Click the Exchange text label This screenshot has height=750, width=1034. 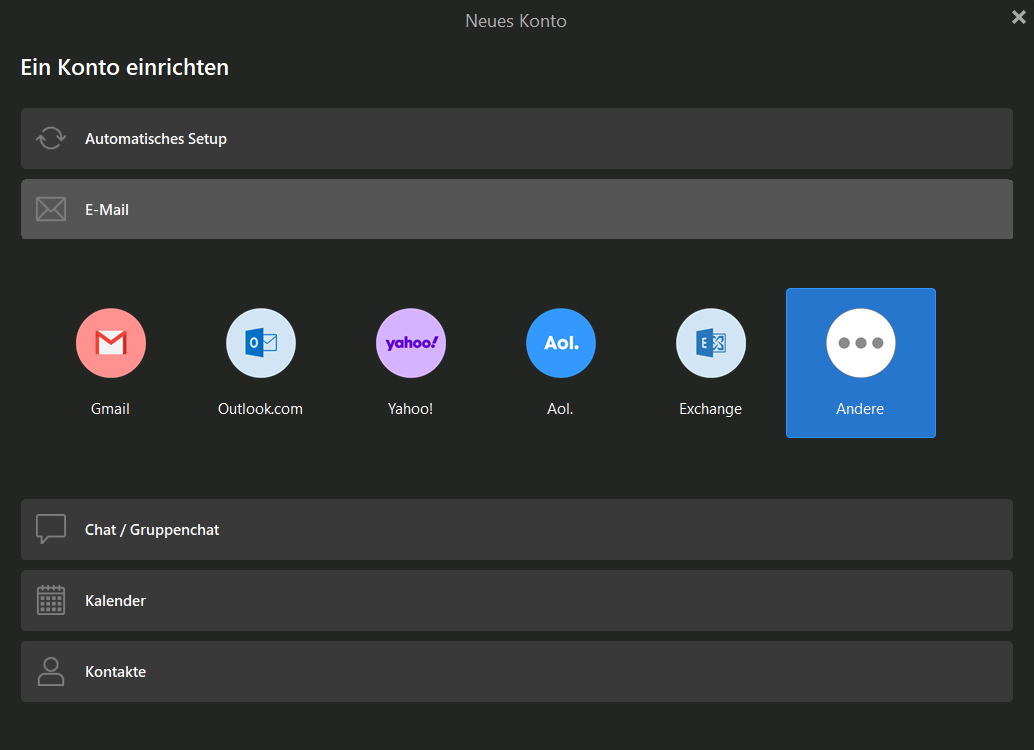pos(711,409)
